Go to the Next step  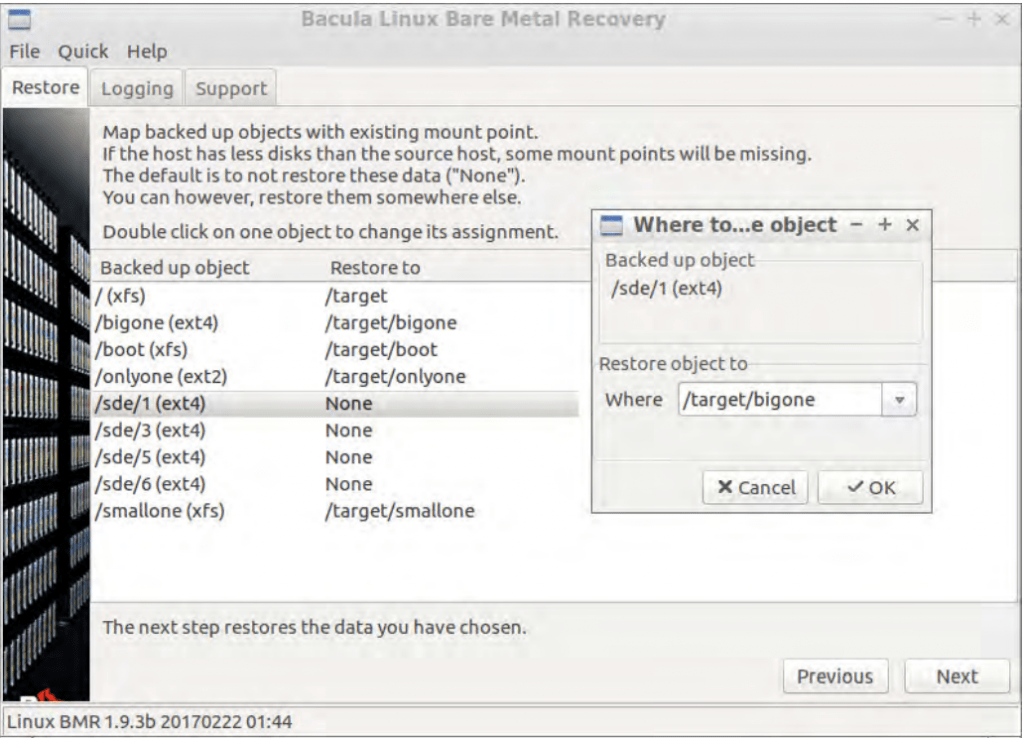coord(956,677)
